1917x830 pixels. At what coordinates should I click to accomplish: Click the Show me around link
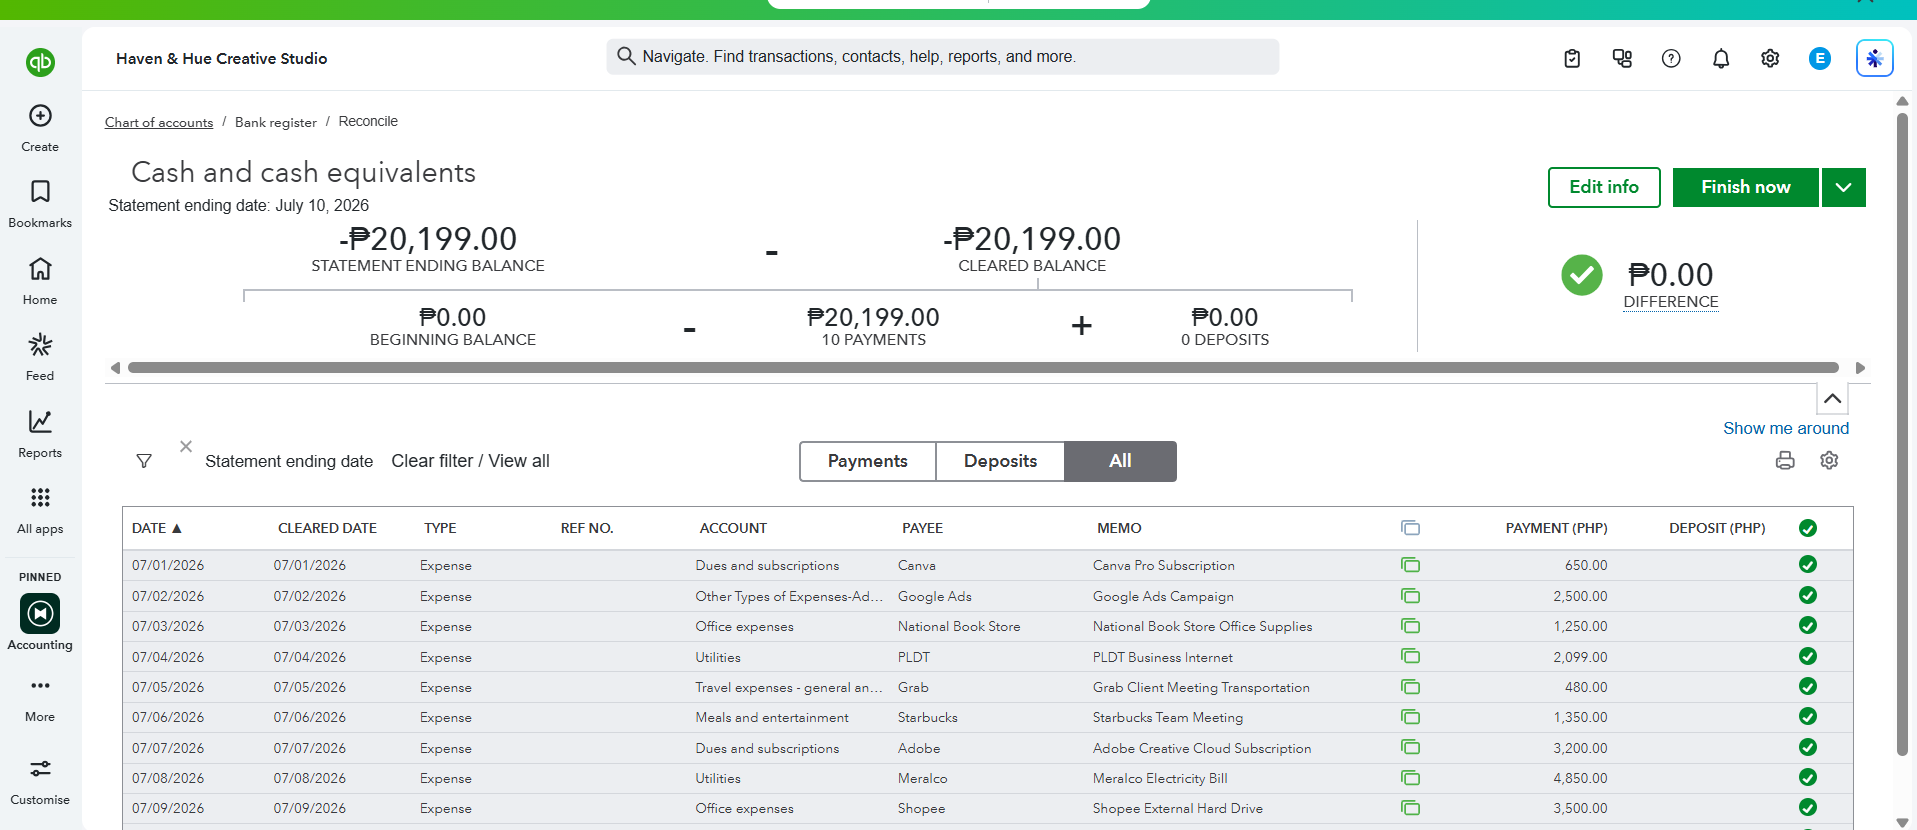(x=1786, y=428)
